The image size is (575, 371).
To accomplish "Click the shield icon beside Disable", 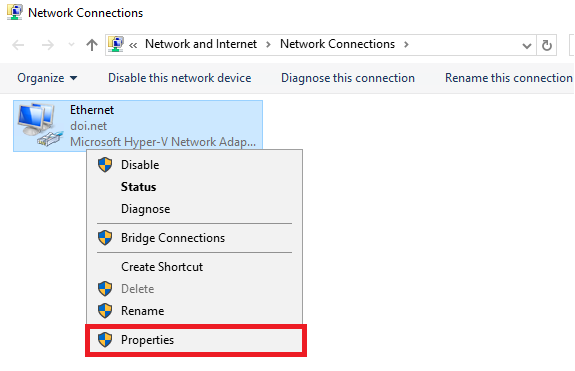I will pos(105,165).
